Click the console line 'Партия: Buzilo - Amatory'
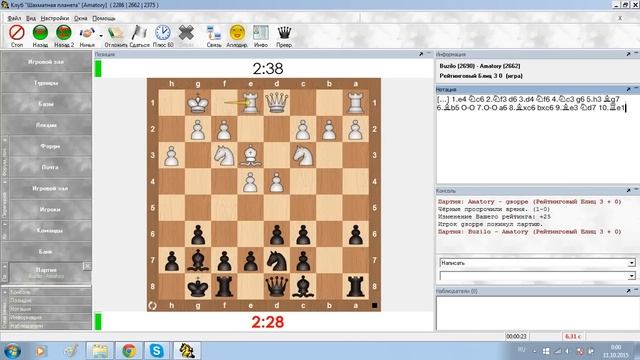Screen dimensions: 640x360 click(x=529, y=231)
